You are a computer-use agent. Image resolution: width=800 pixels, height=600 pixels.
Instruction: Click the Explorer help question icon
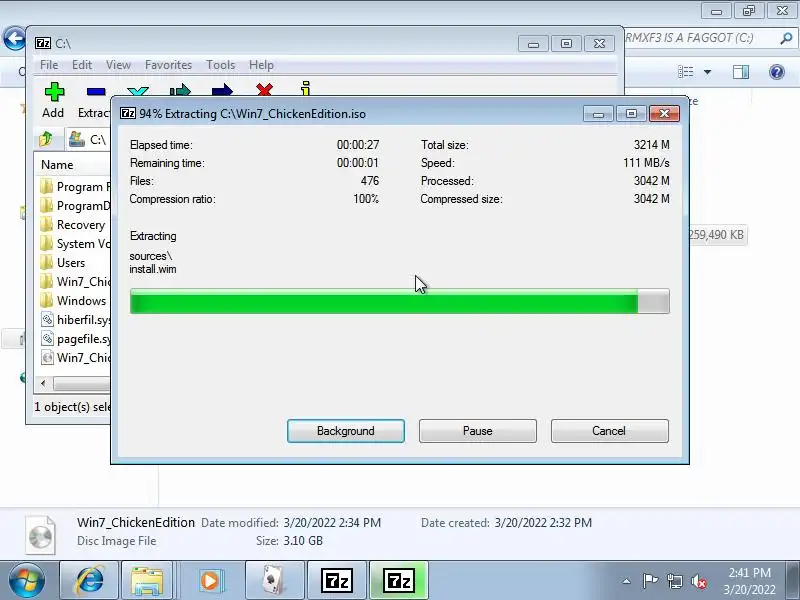pyautogui.click(x=777, y=72)
